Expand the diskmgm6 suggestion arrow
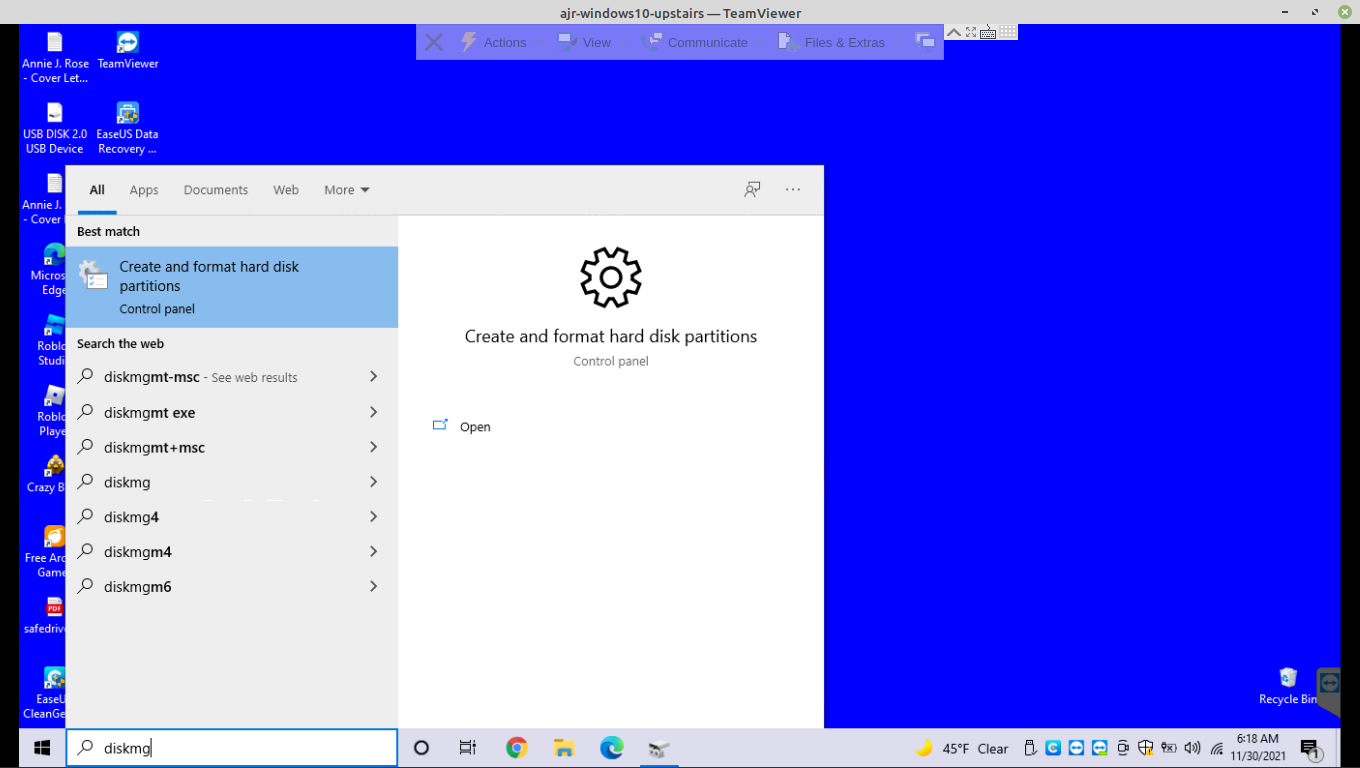The height and width of the screenshot is (768, 1360). (x=373, y=586)
